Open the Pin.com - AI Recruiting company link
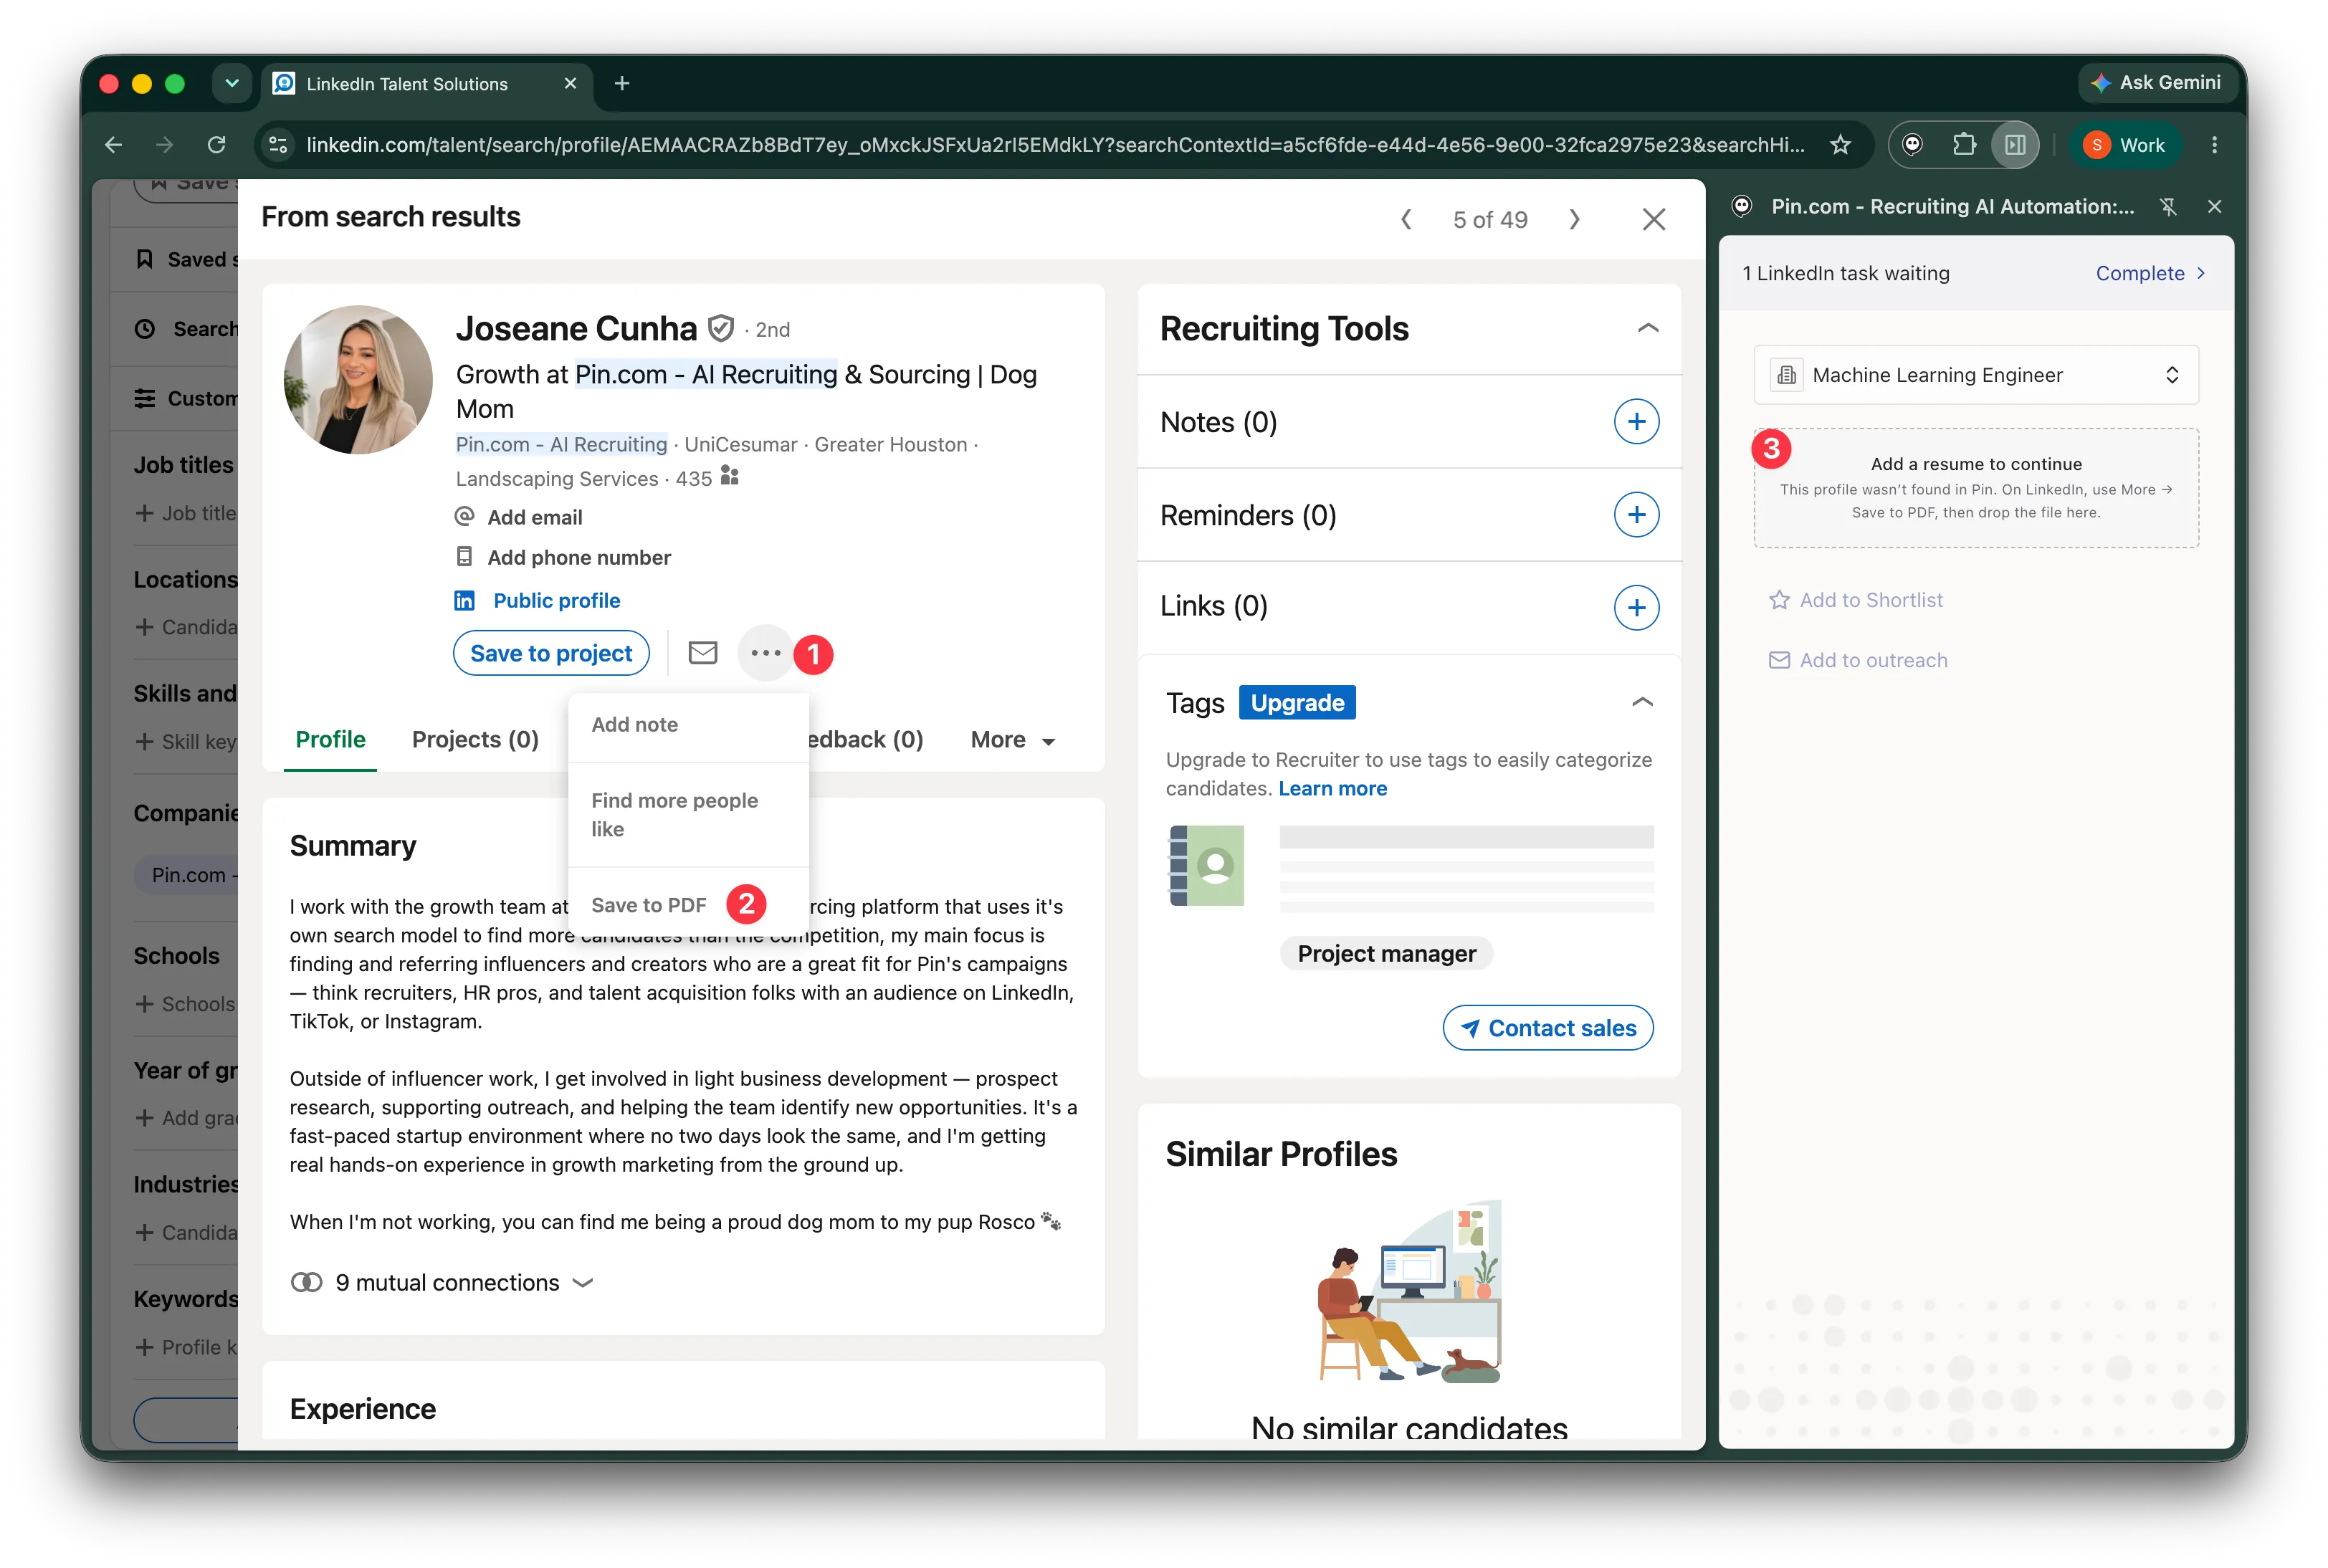The width and height of the screenshot is (2328, 1568). (x=561, y=444)
